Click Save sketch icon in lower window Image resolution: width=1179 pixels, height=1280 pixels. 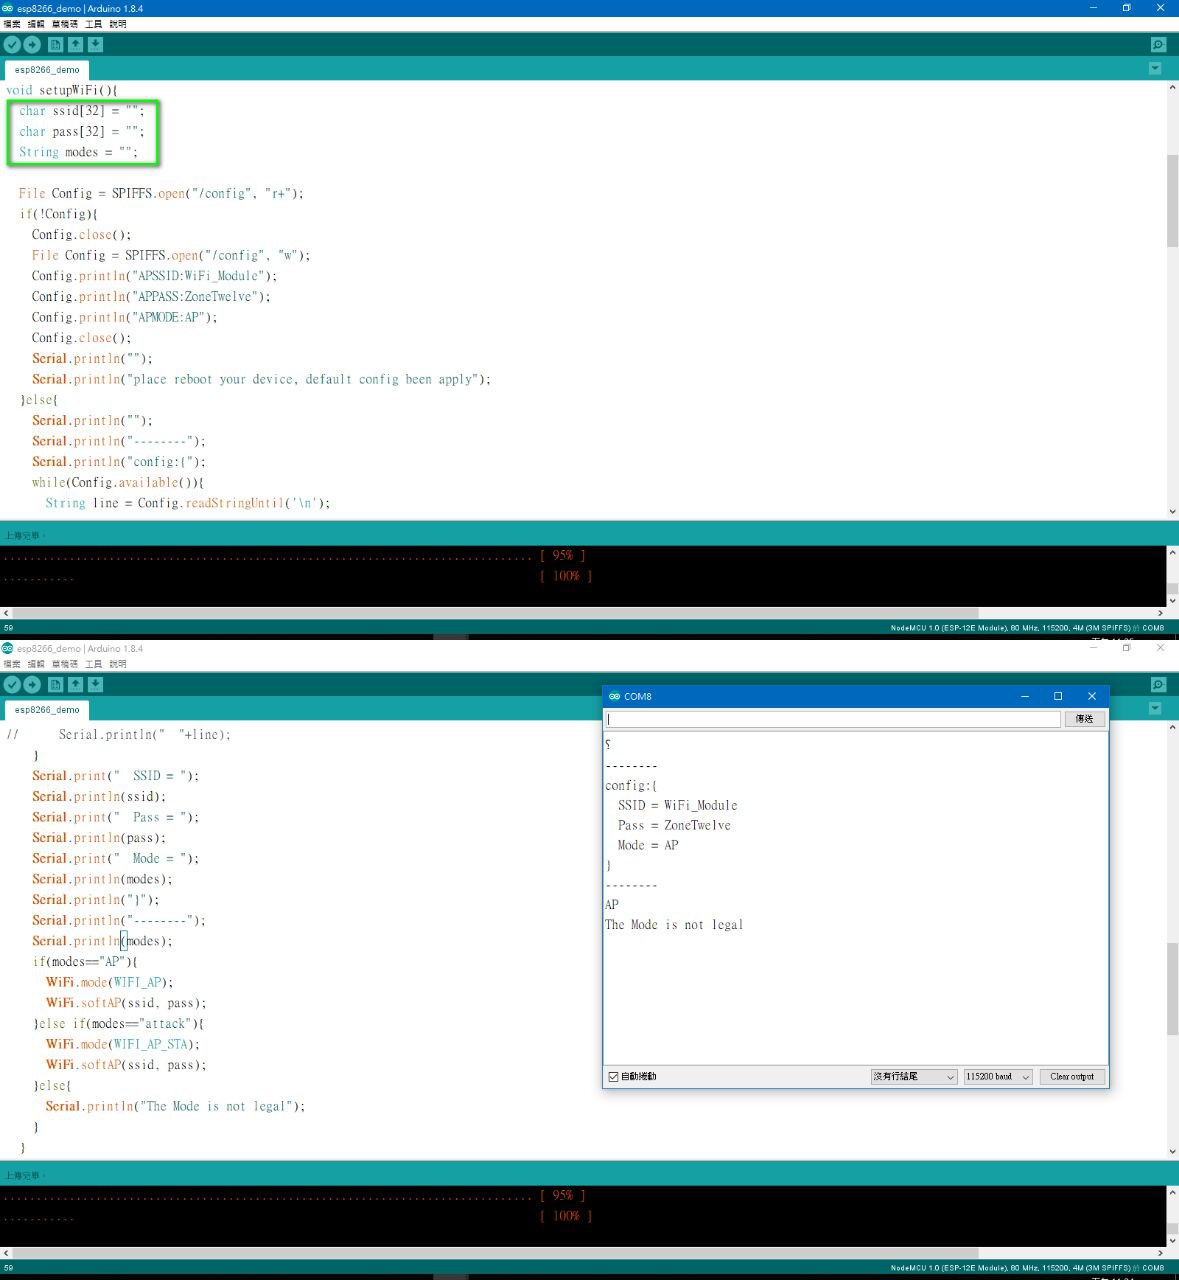click(95, 685)
